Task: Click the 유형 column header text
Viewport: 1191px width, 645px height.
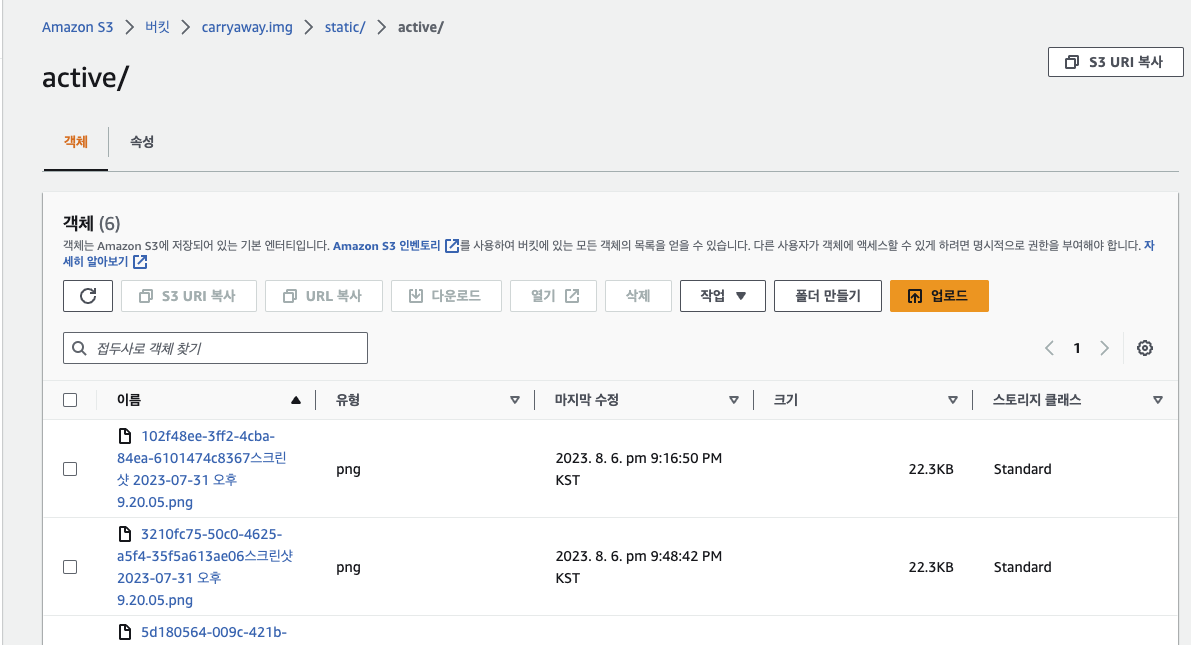Action: 348,400
